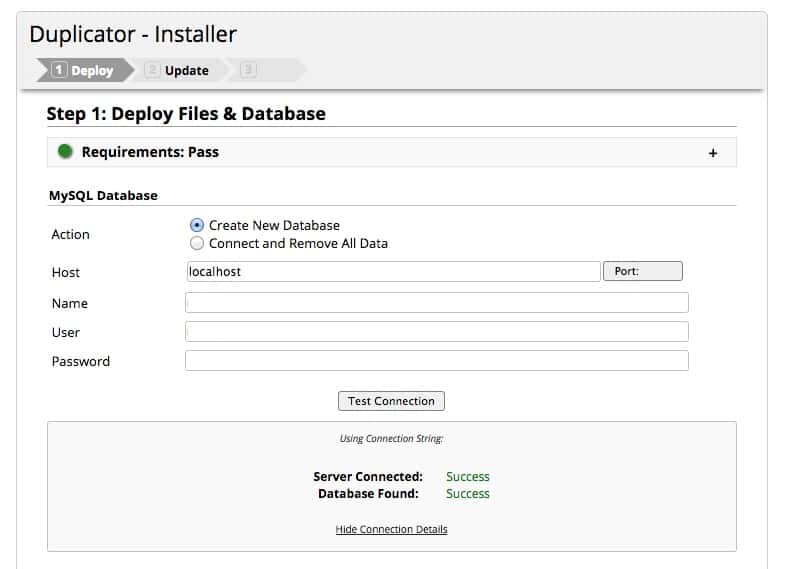Open the Deploy step tab
The width and height of the screenshot is (786, 569).
click(85, 70)
